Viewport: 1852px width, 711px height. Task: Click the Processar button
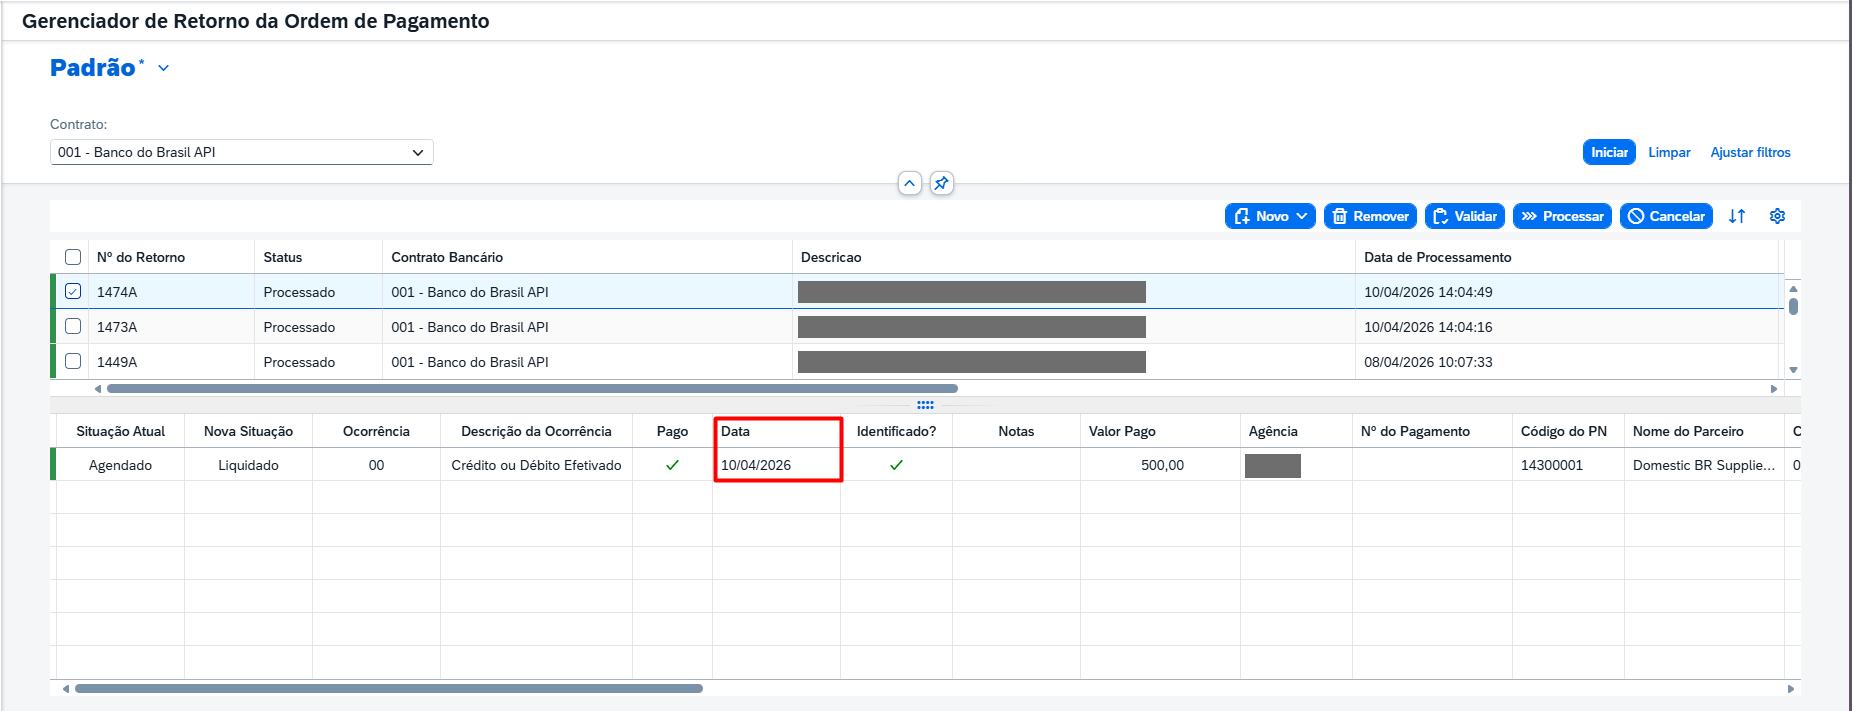coord(1562,216)
